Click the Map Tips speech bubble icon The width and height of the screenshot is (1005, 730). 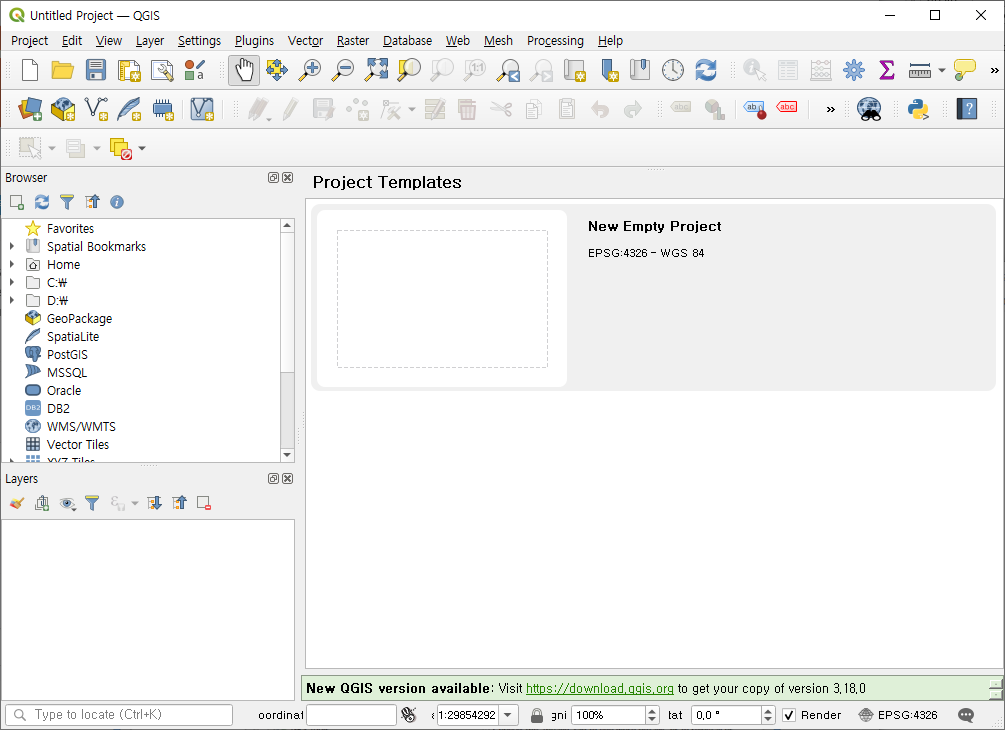(965, 70)
